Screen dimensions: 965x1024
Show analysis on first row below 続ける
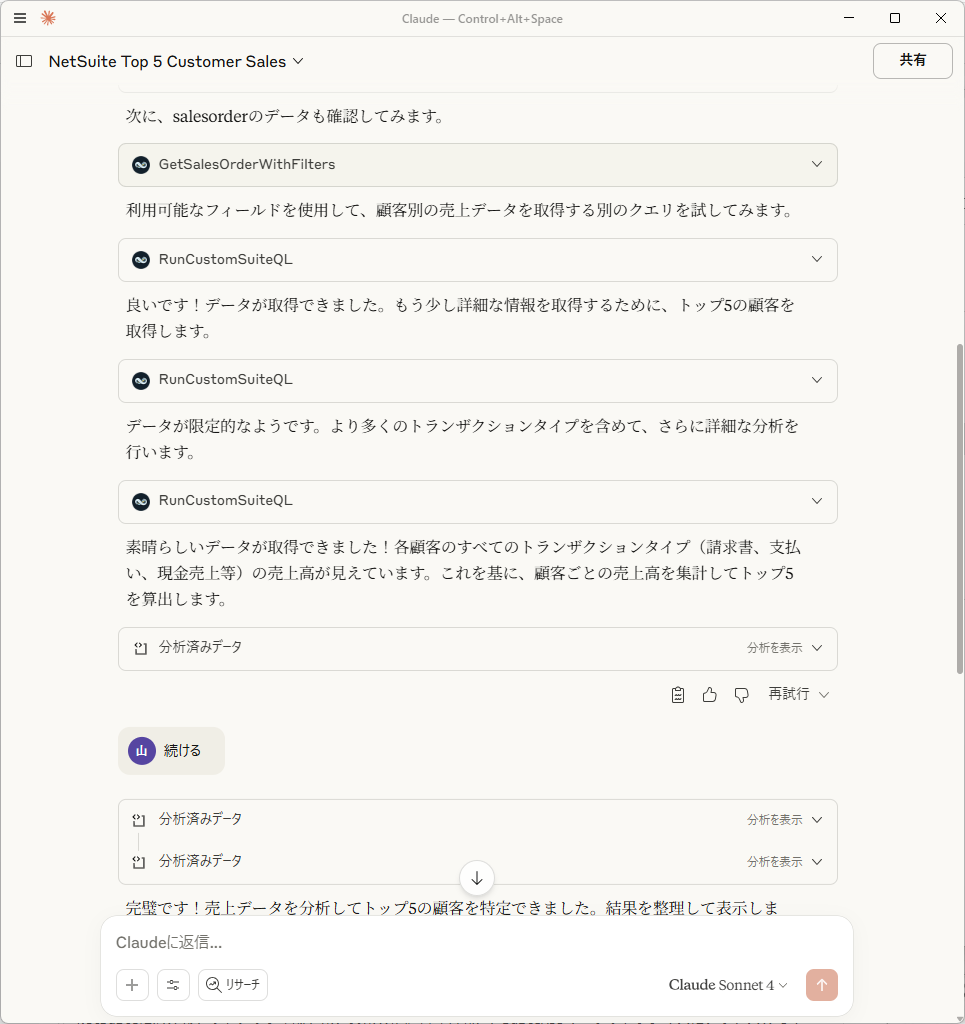pos(784,820)
